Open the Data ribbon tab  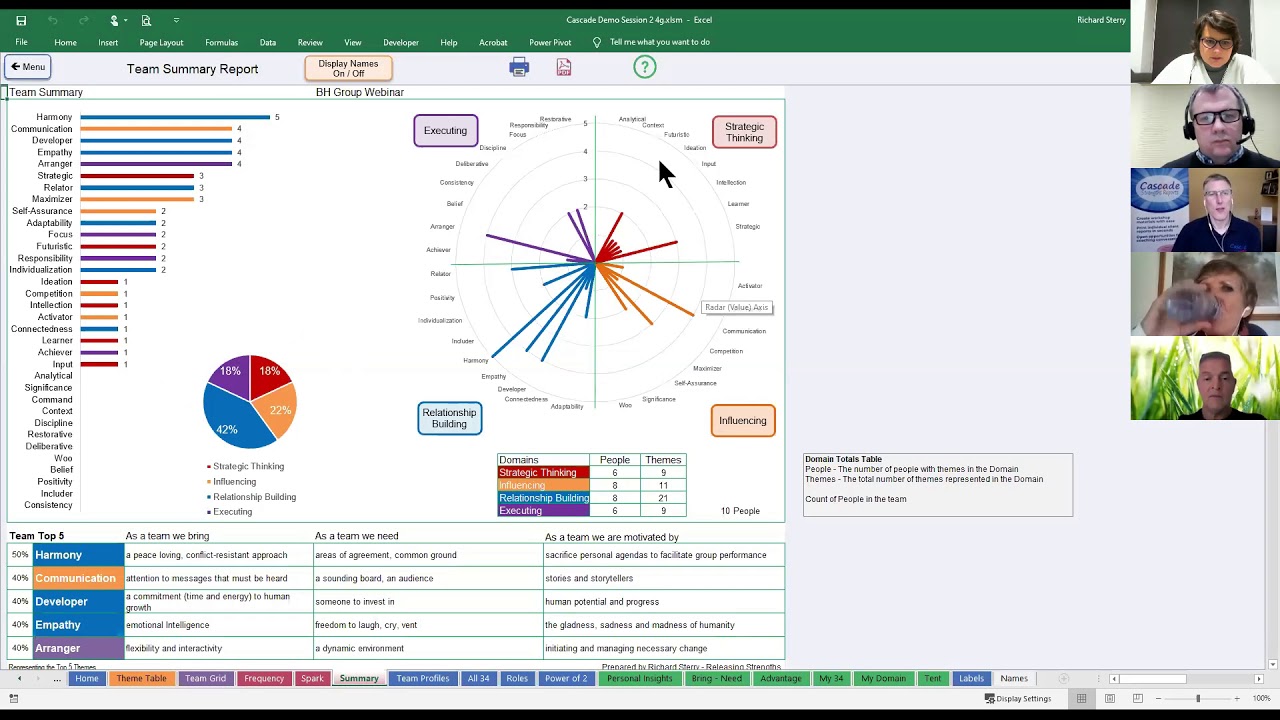pos(268,42)
